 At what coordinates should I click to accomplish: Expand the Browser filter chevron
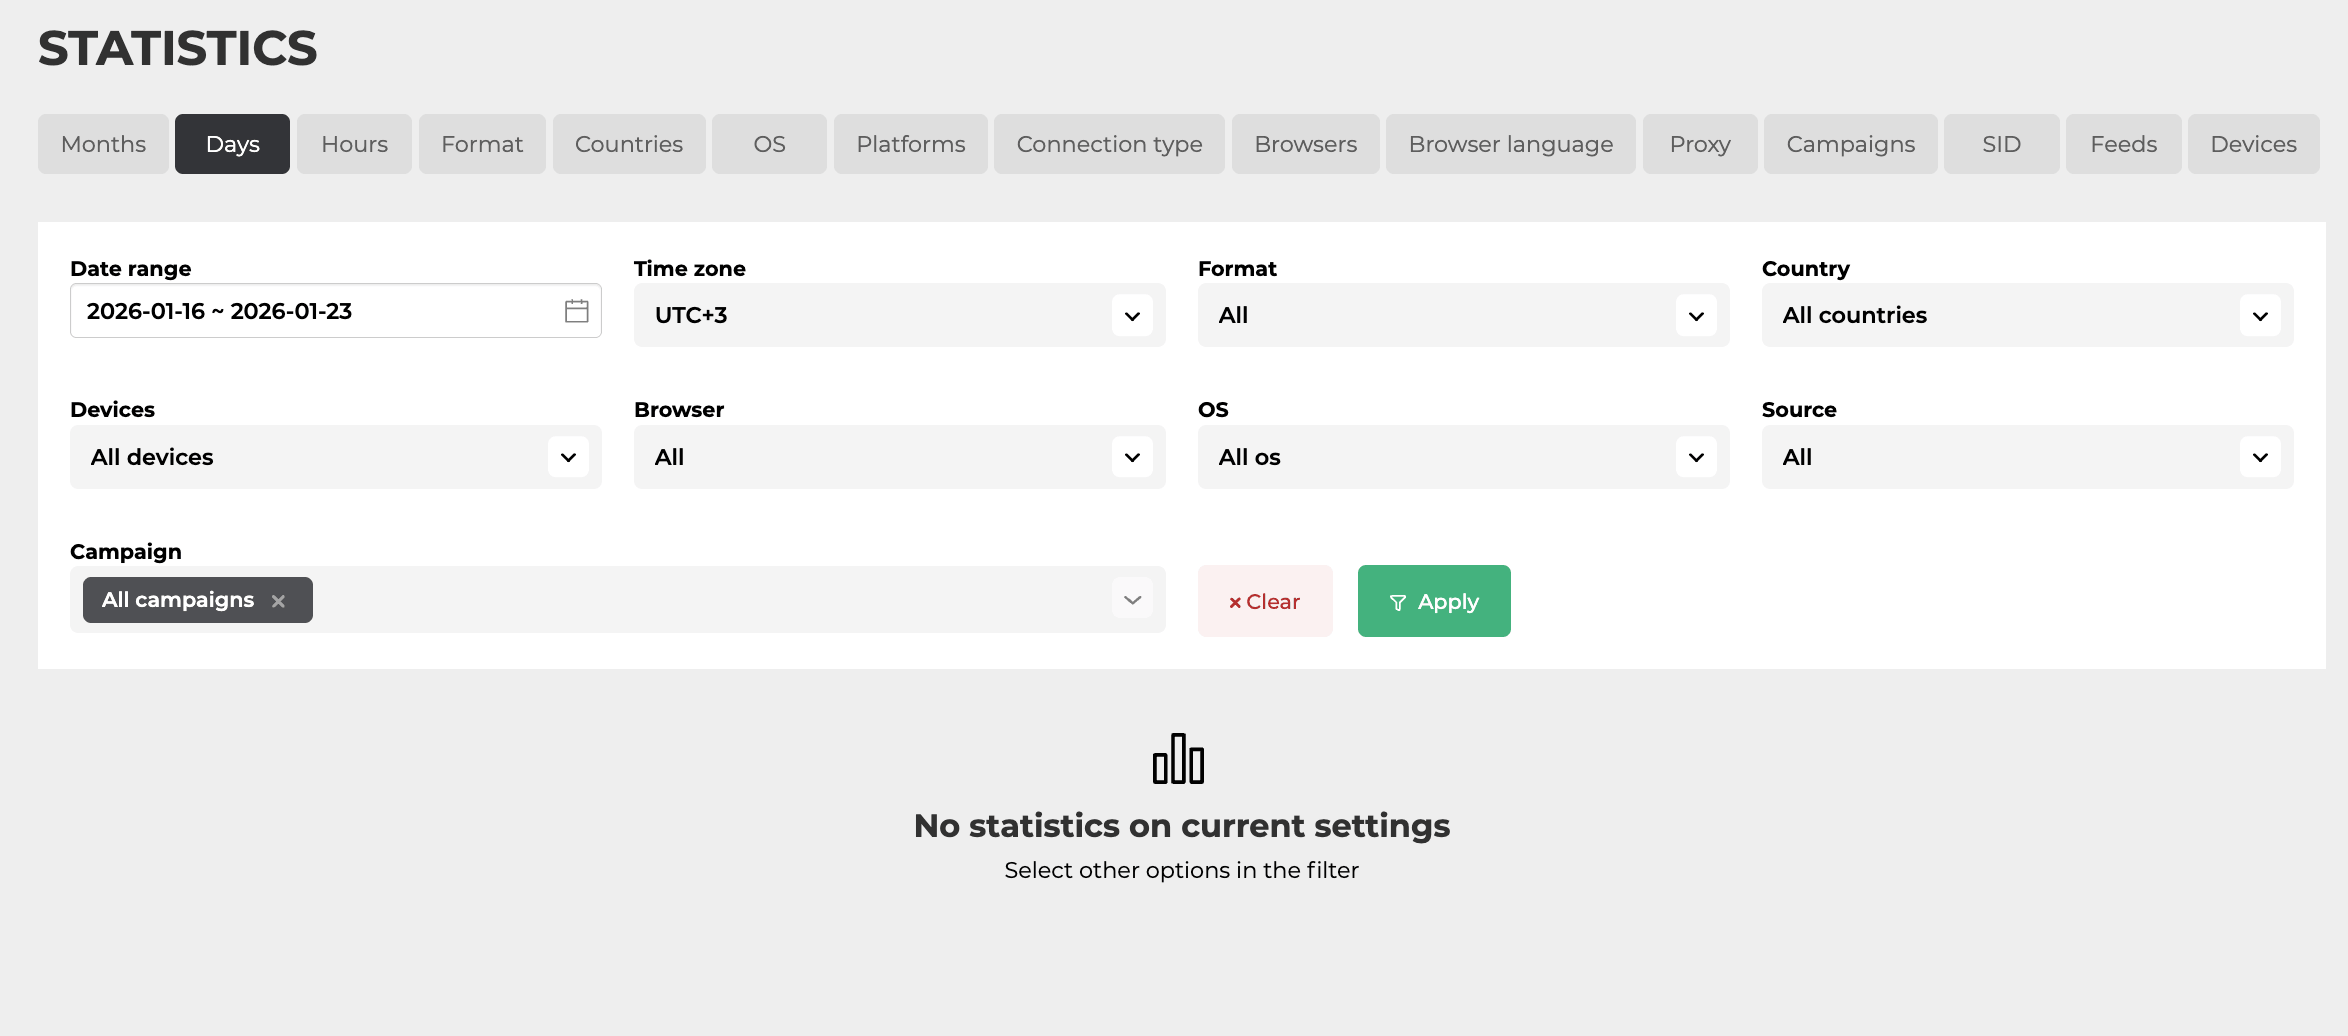[x=1132, y=458]
